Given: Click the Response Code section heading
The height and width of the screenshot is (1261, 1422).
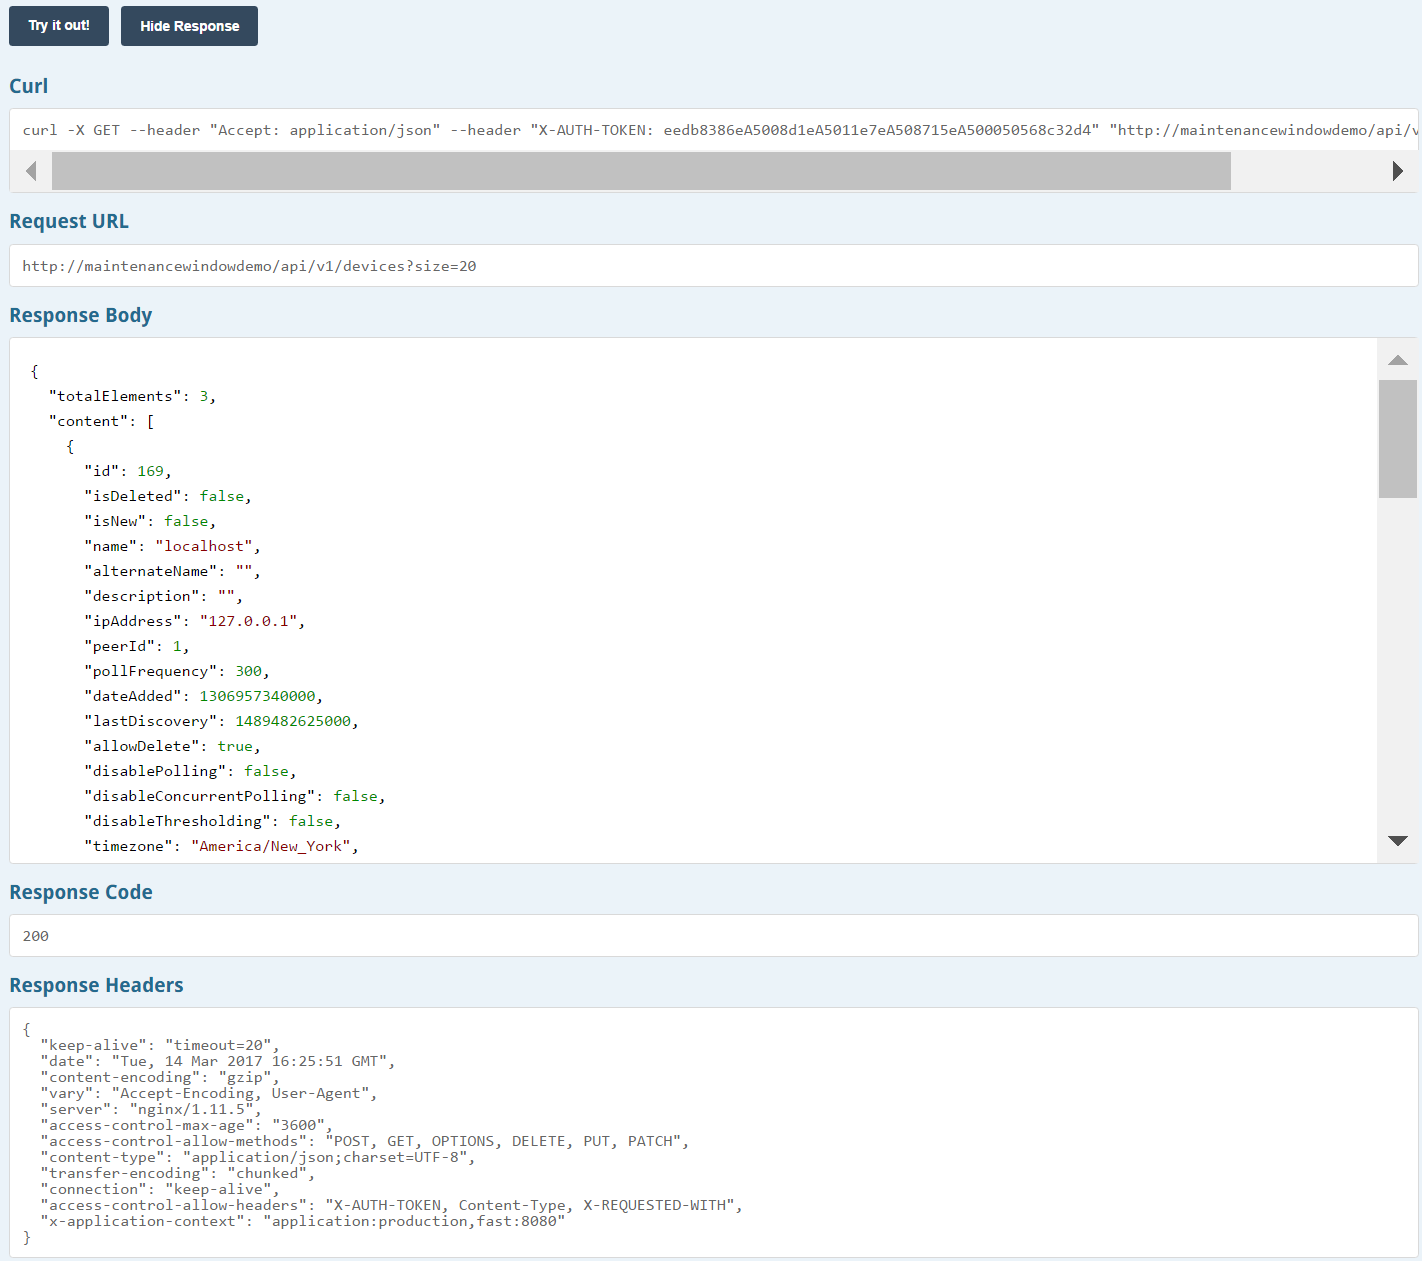Looking at the screenshot, I should click(x=81, y=892).
